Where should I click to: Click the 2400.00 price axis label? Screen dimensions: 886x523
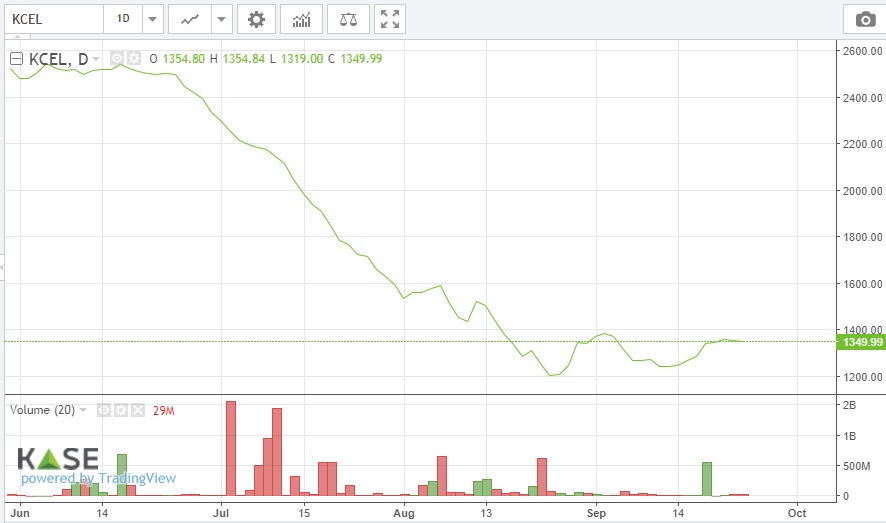[x=862, y=98]
